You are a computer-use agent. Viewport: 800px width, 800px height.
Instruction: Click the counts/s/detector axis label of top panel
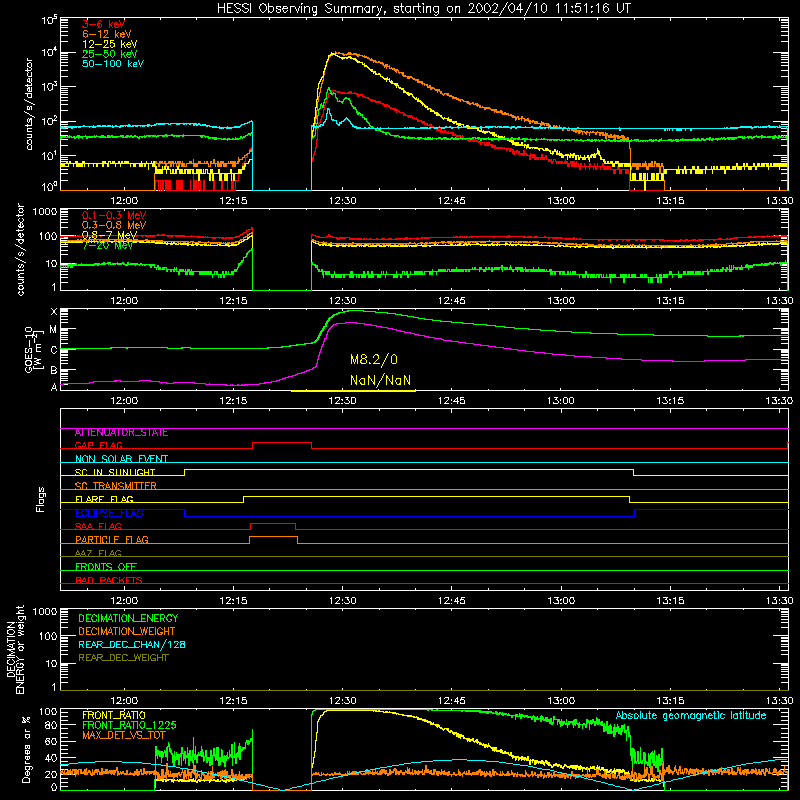click(29, 104)
